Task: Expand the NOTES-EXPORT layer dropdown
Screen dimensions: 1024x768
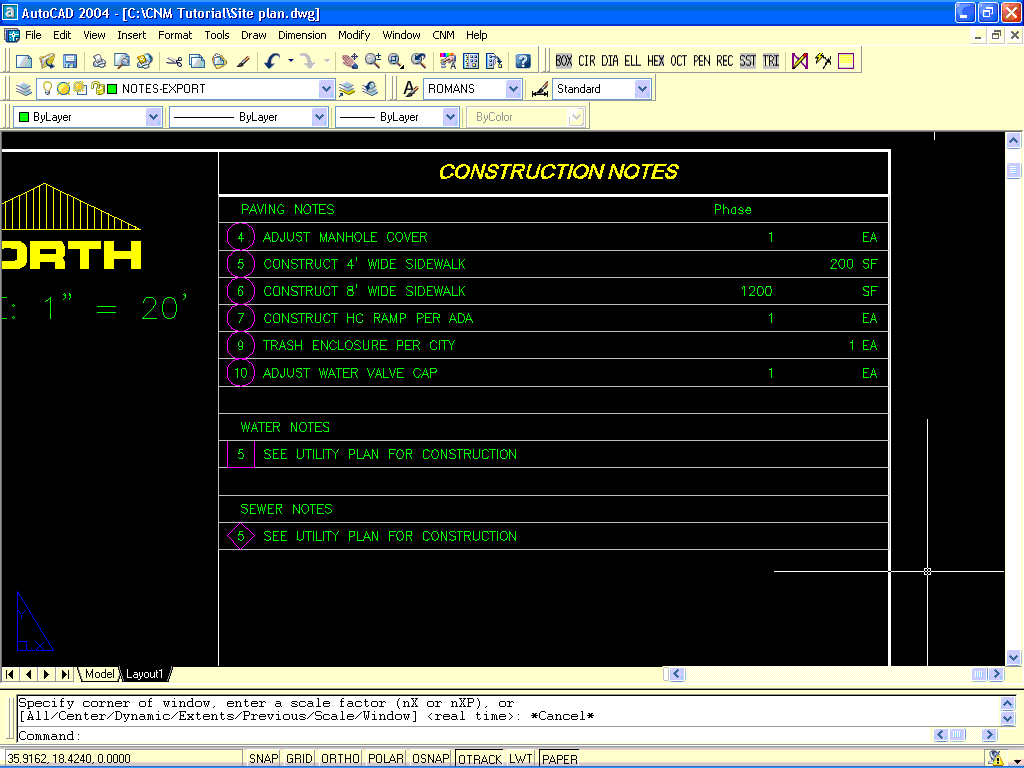Action: point(326,89)
